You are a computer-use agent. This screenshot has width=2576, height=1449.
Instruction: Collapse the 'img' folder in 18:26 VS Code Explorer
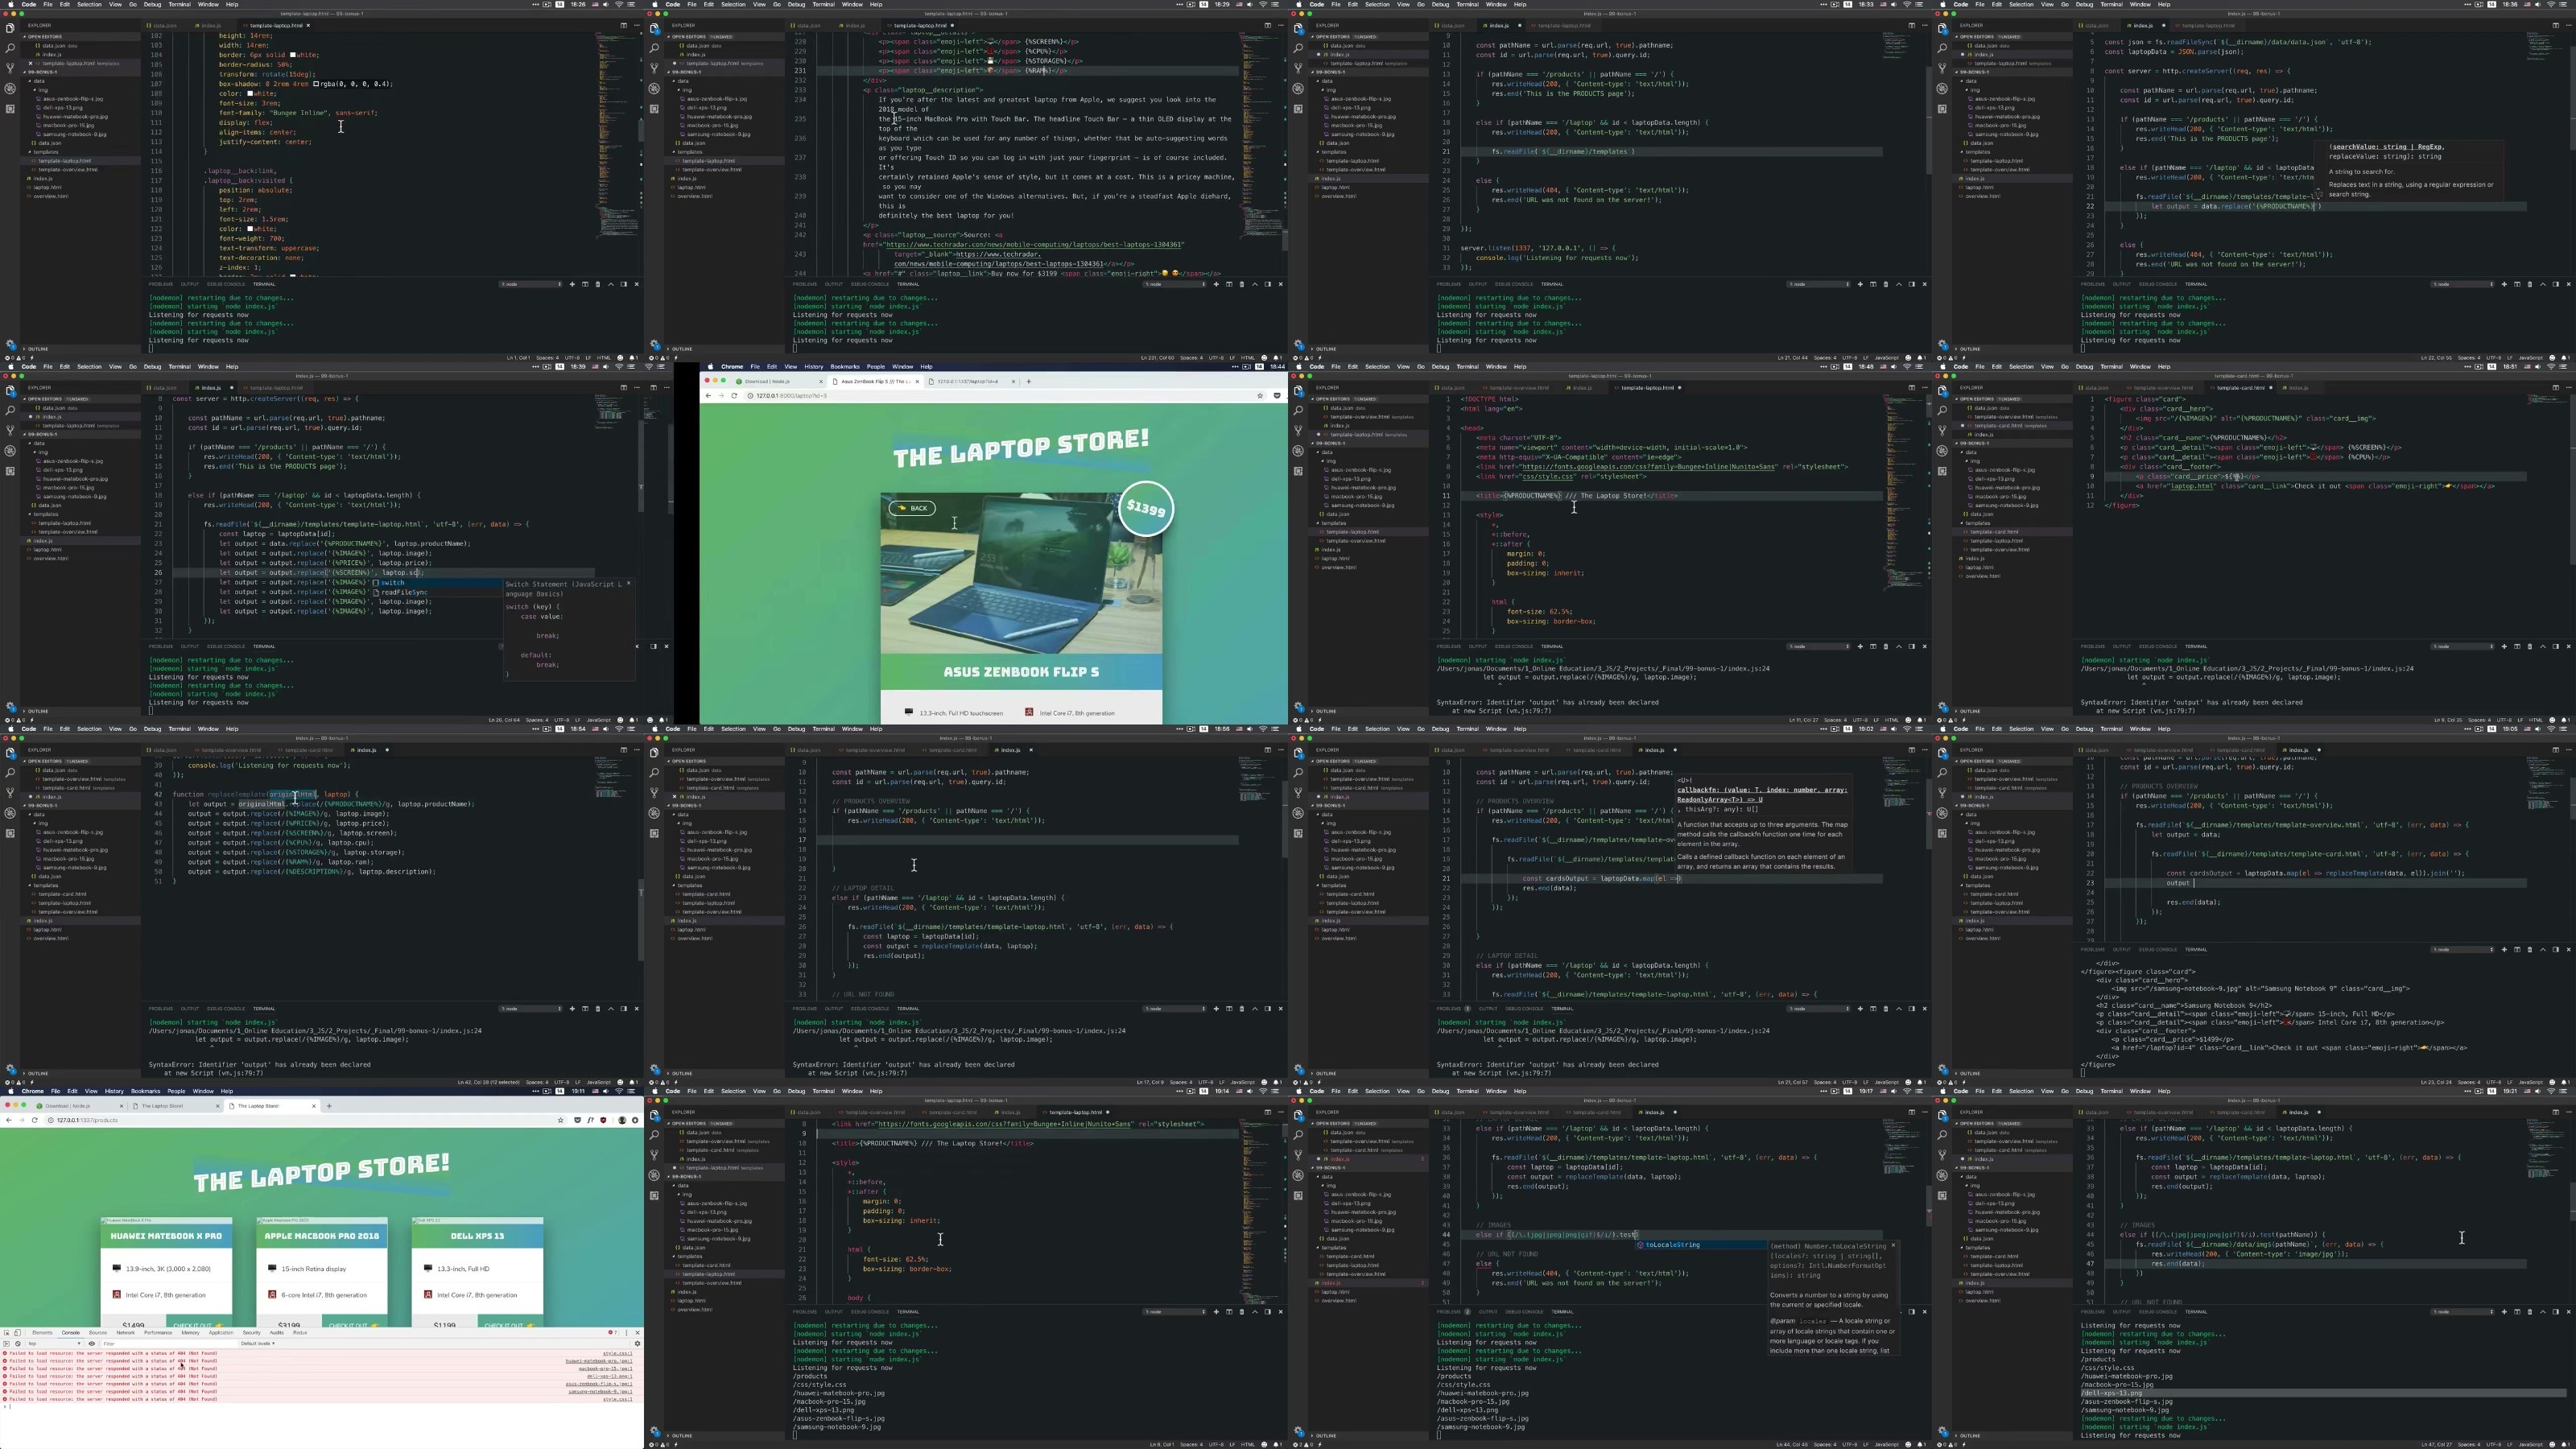[42, 90]
